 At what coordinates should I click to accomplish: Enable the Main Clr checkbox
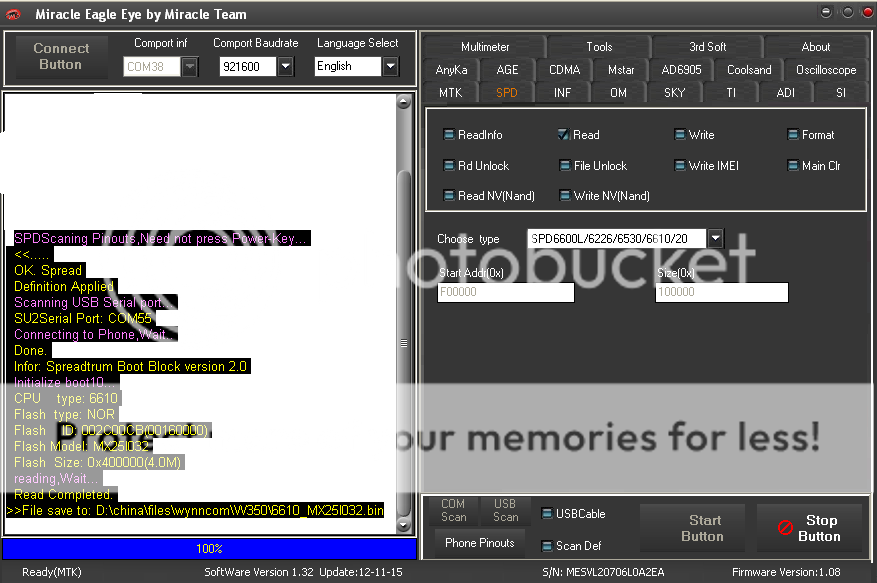point(793,165)
